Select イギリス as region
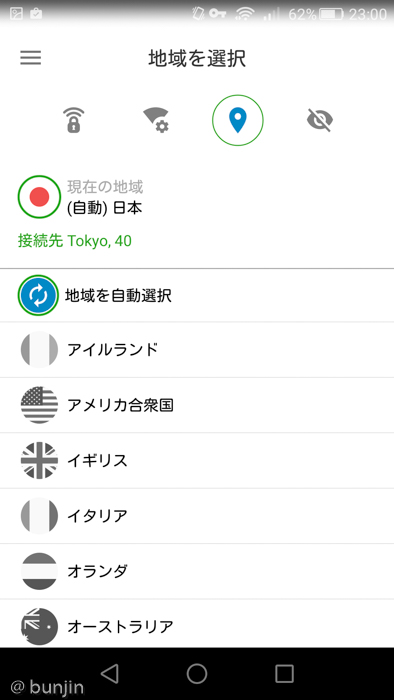The width and height of the screenshot is (394, 700). click(197, 460)
